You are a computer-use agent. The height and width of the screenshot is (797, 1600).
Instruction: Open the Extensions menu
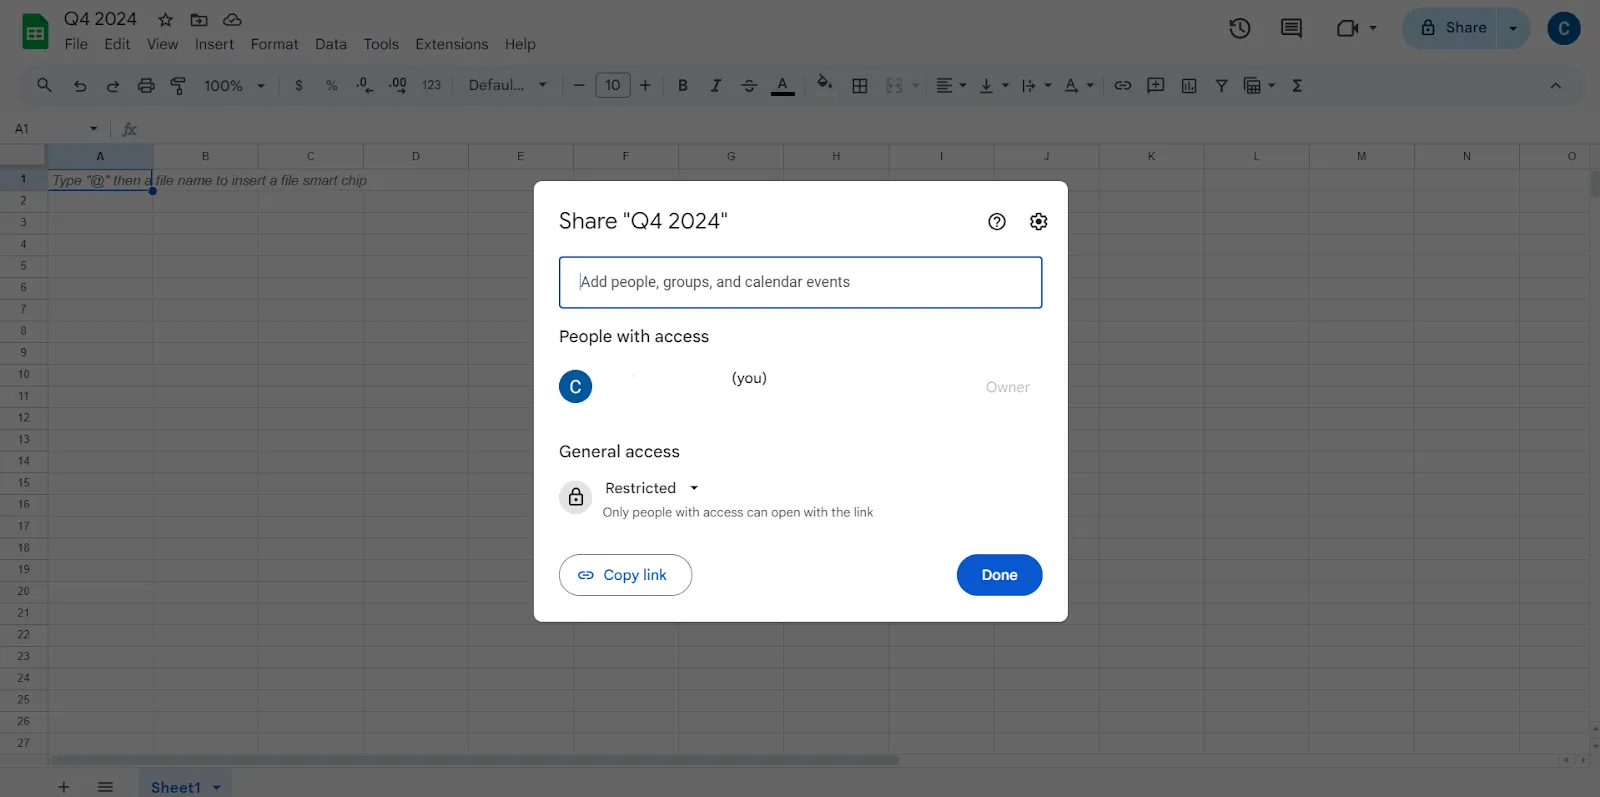click(x=452, y=44)
